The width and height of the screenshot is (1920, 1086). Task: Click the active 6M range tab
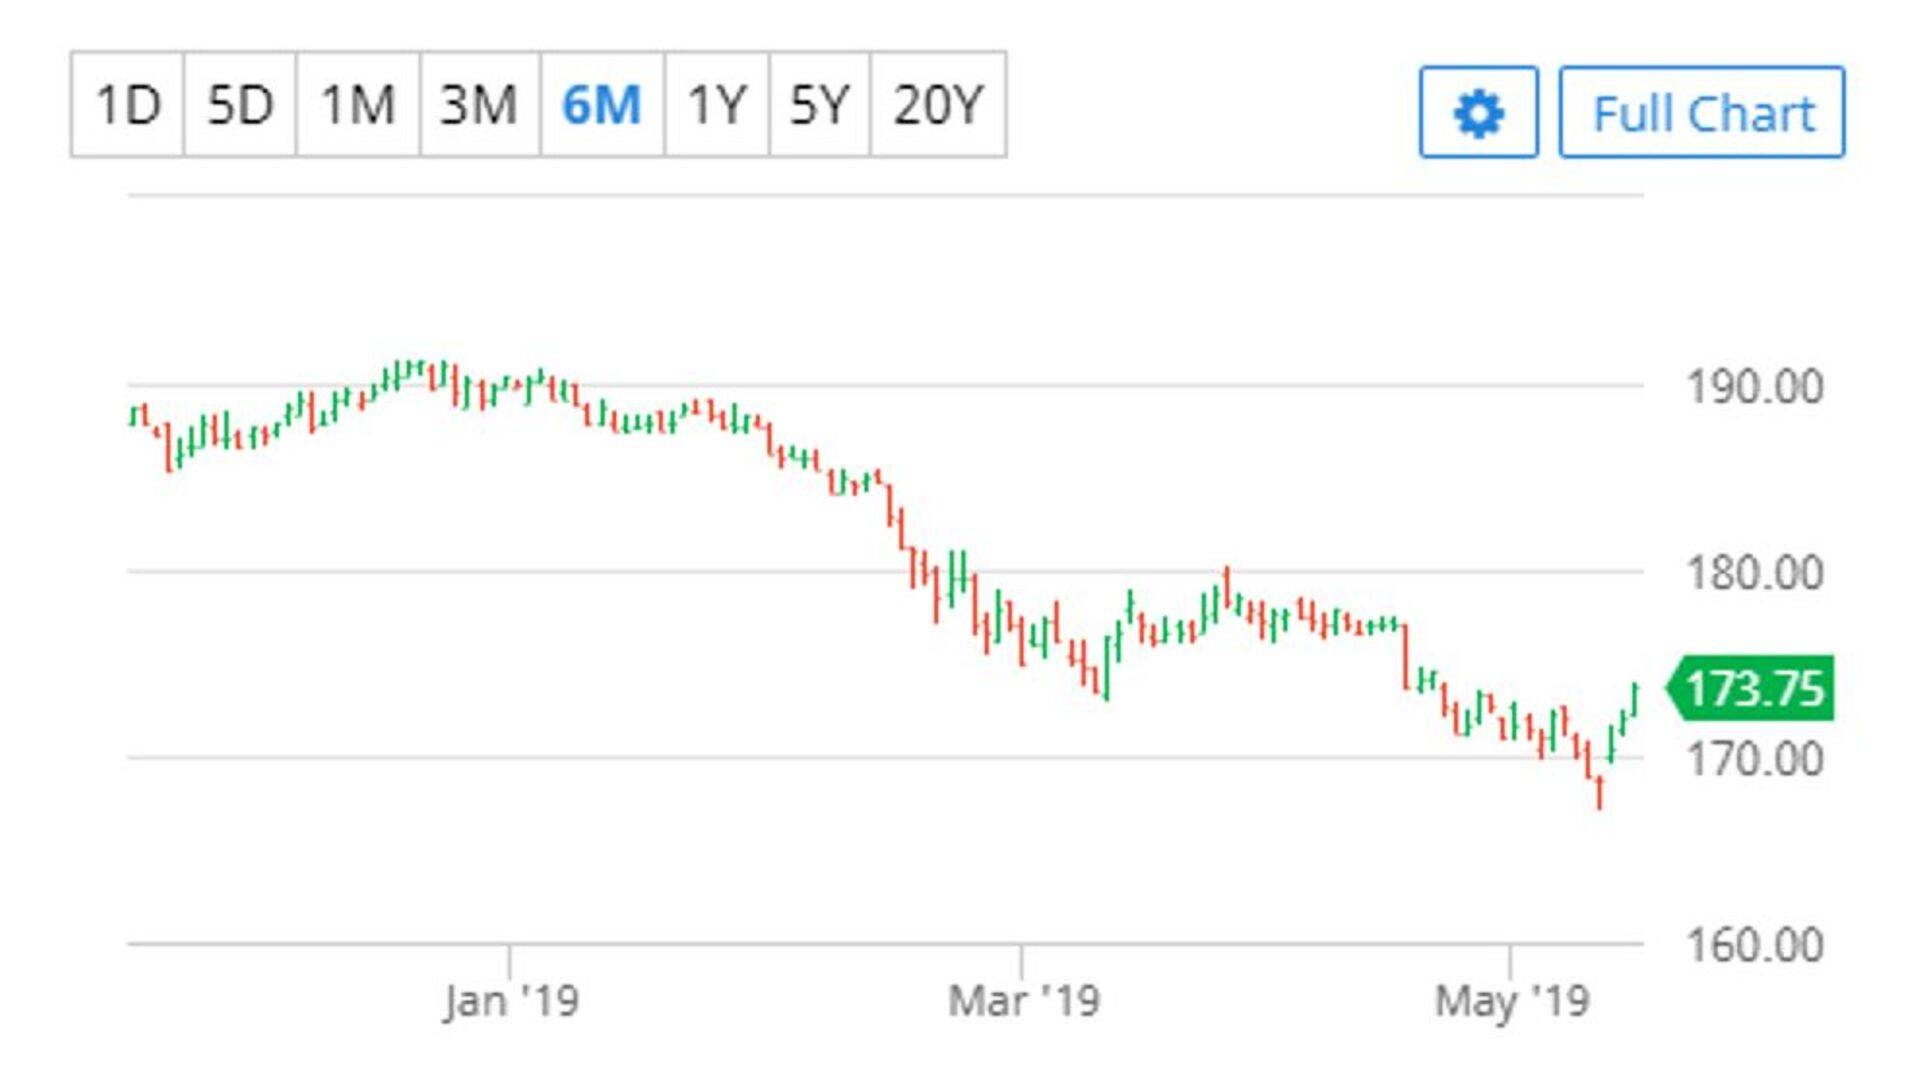(x=601, y=105)
